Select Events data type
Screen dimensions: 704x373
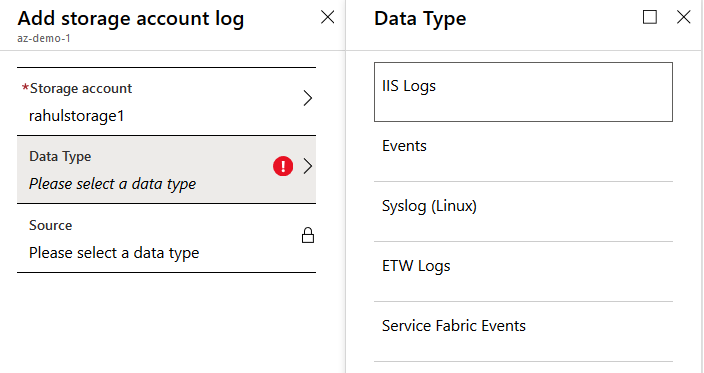coord(523,152)
